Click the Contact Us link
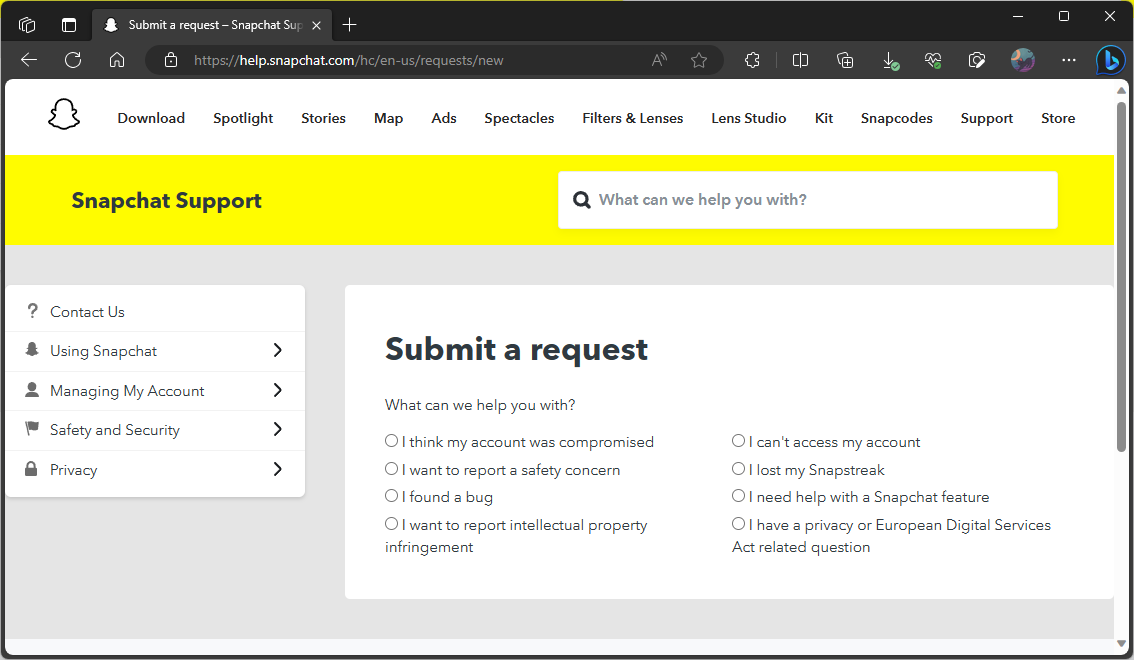The width and height of the screenshot is (1134, 660). [x=87, y=312]
